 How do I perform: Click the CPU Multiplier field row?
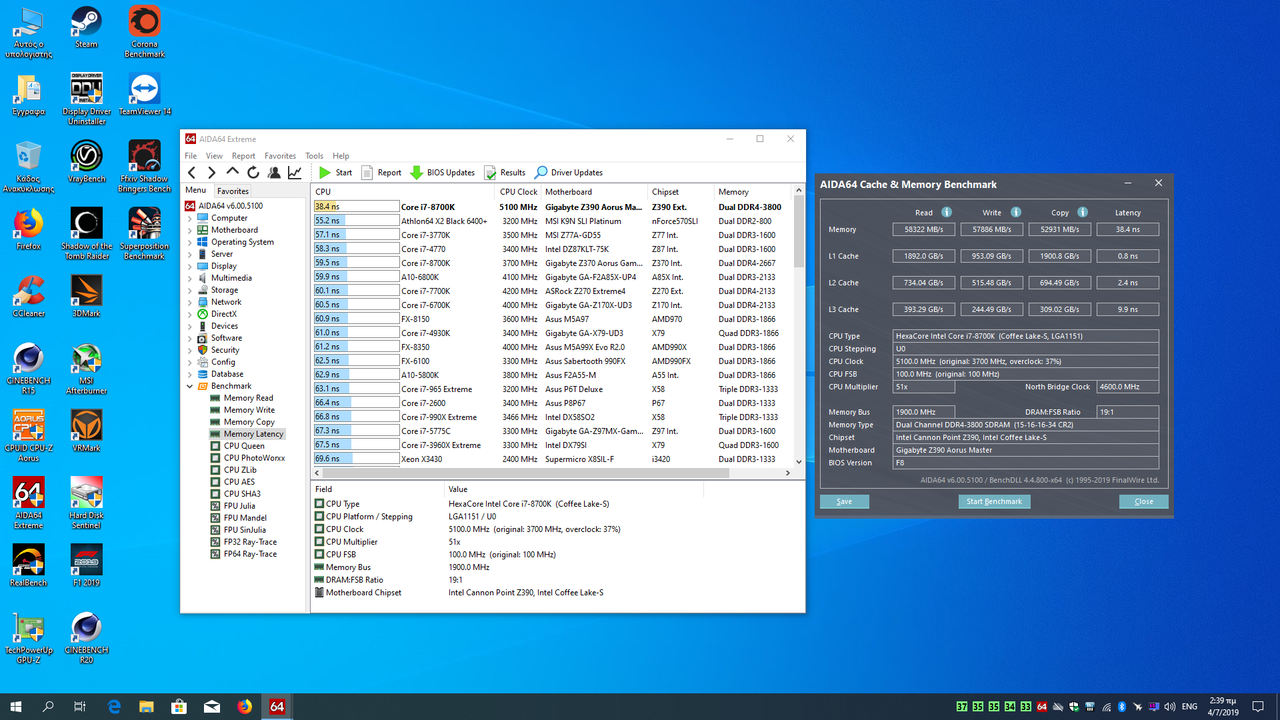[558, 541]
